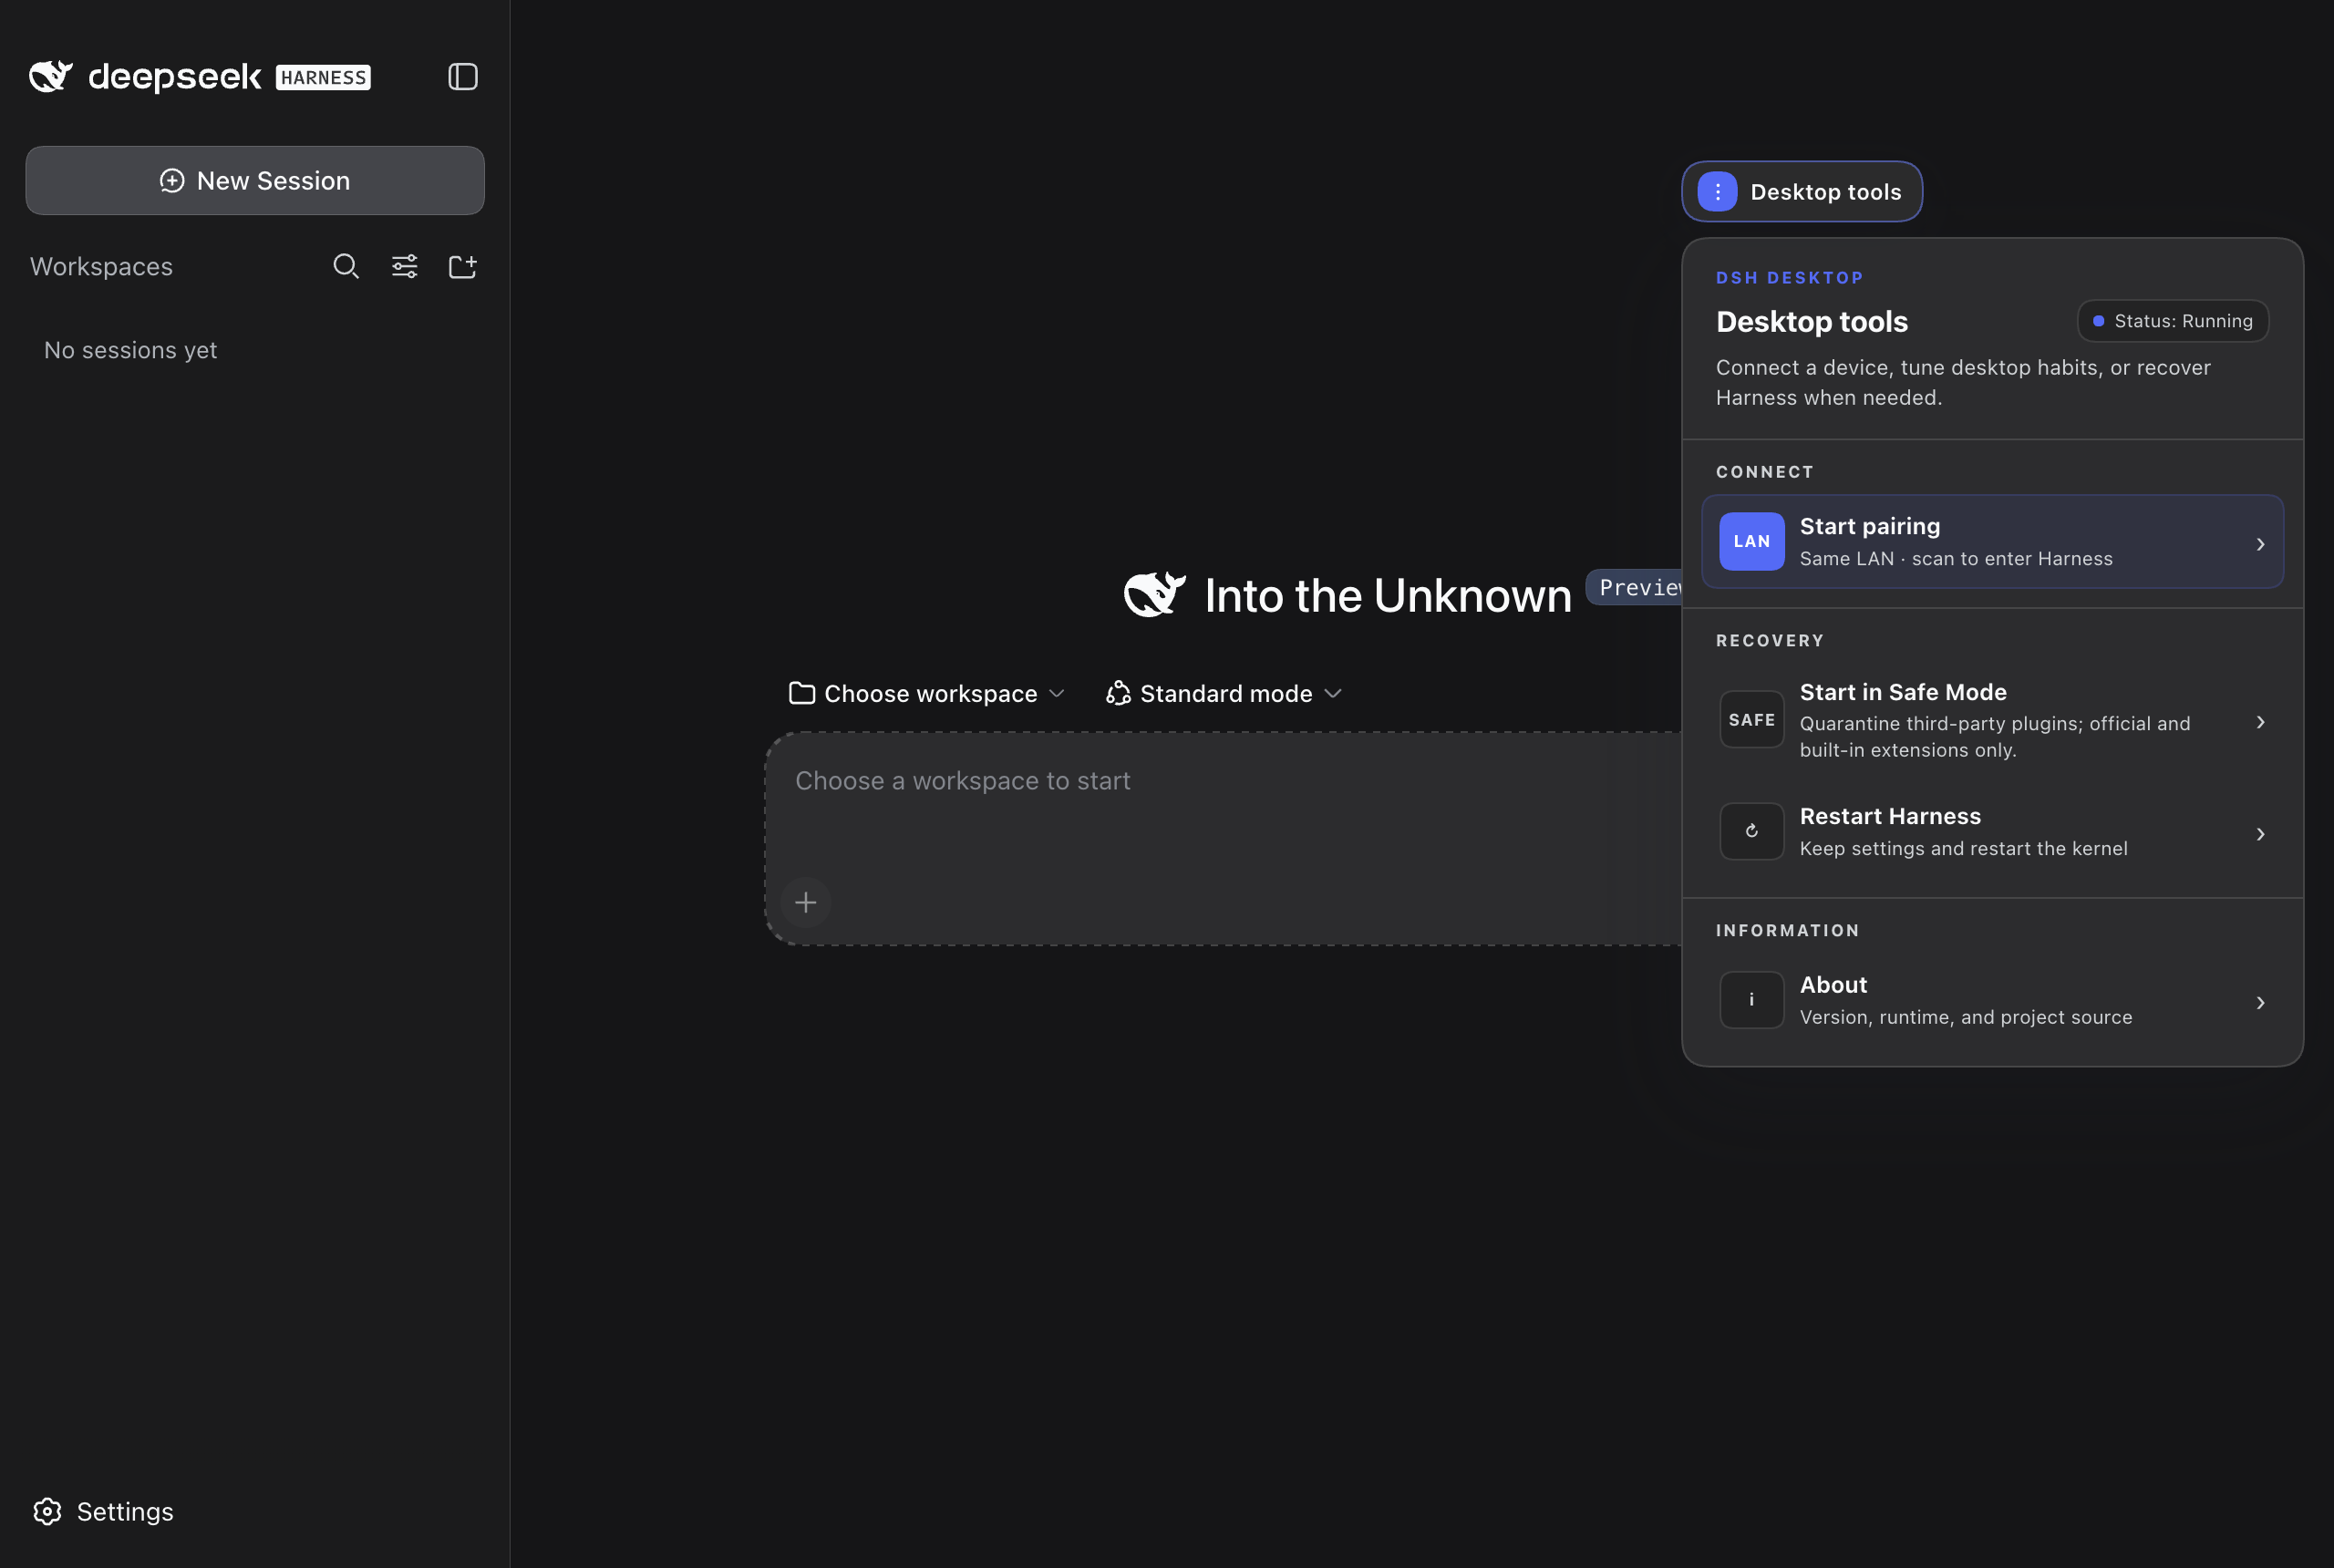Viewport: 2334px width, 1568px height.
Task: Click the Into the Unknown heading
Action: coord(1387,596)
